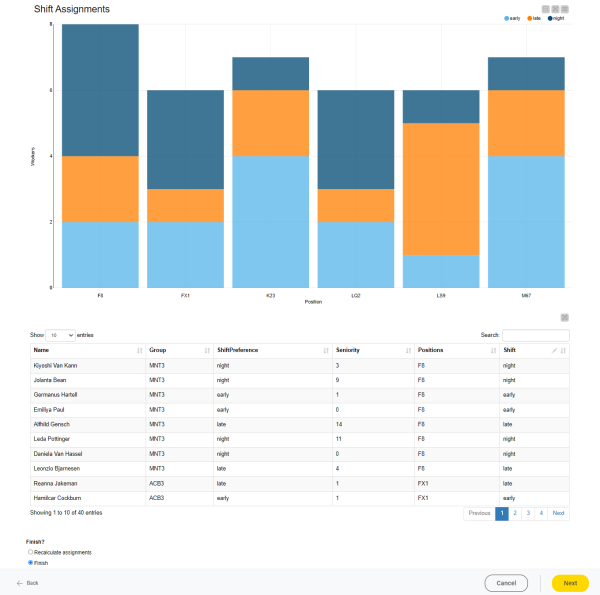The image size is (600, 595).
Task: Click the K23 axis label under chart
Action: (x=271, y=296)
